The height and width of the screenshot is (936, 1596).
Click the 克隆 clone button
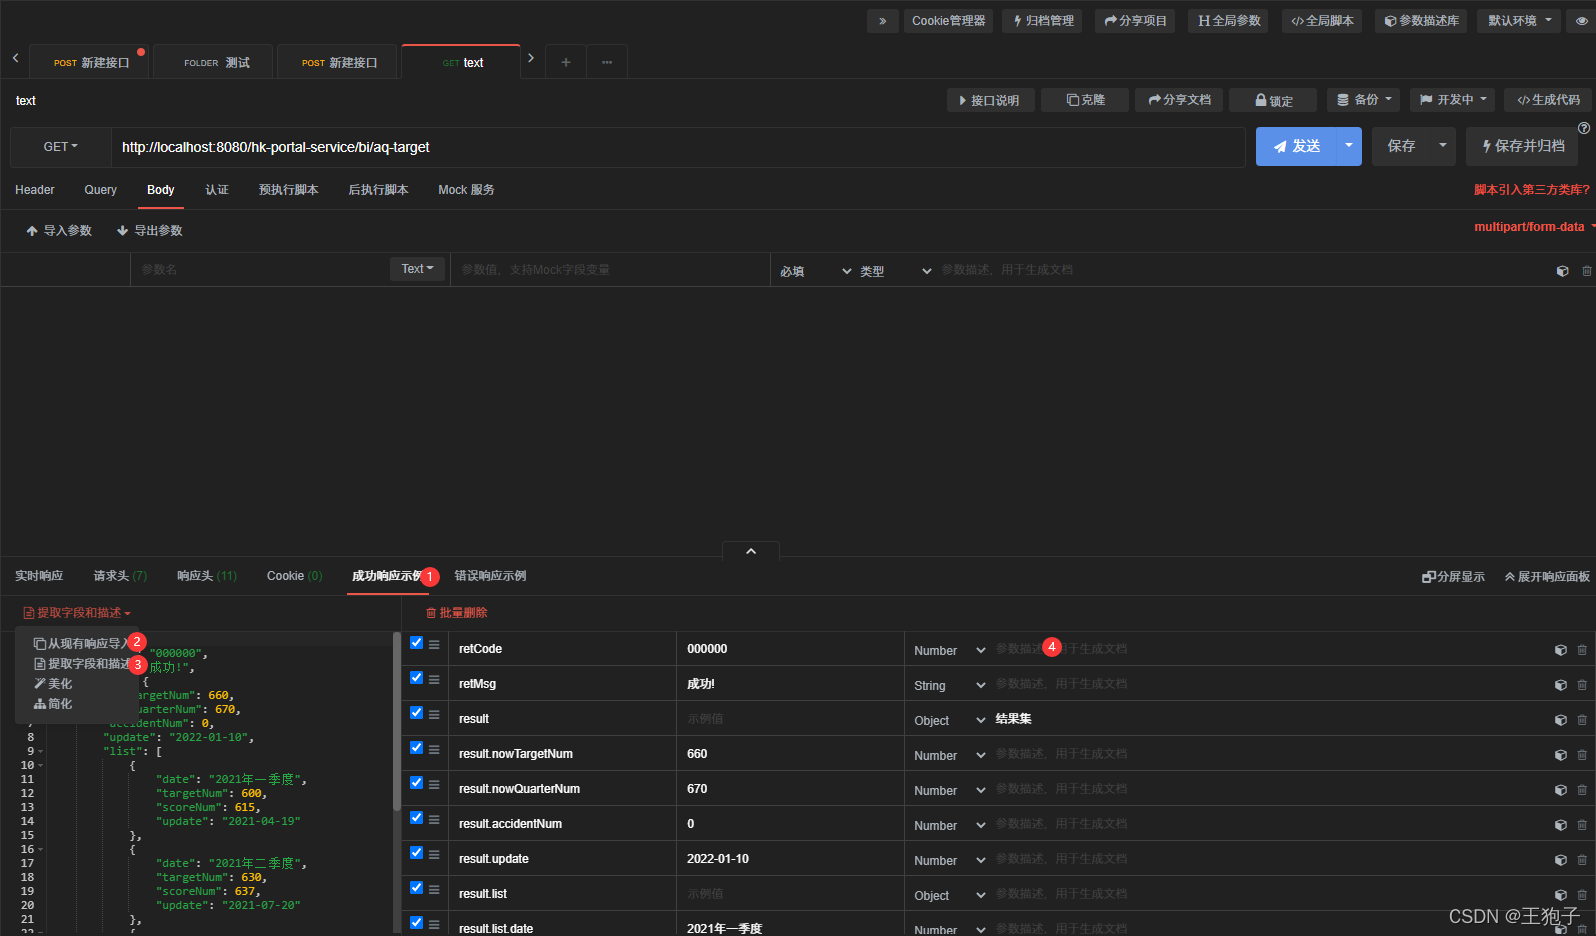1085,100
